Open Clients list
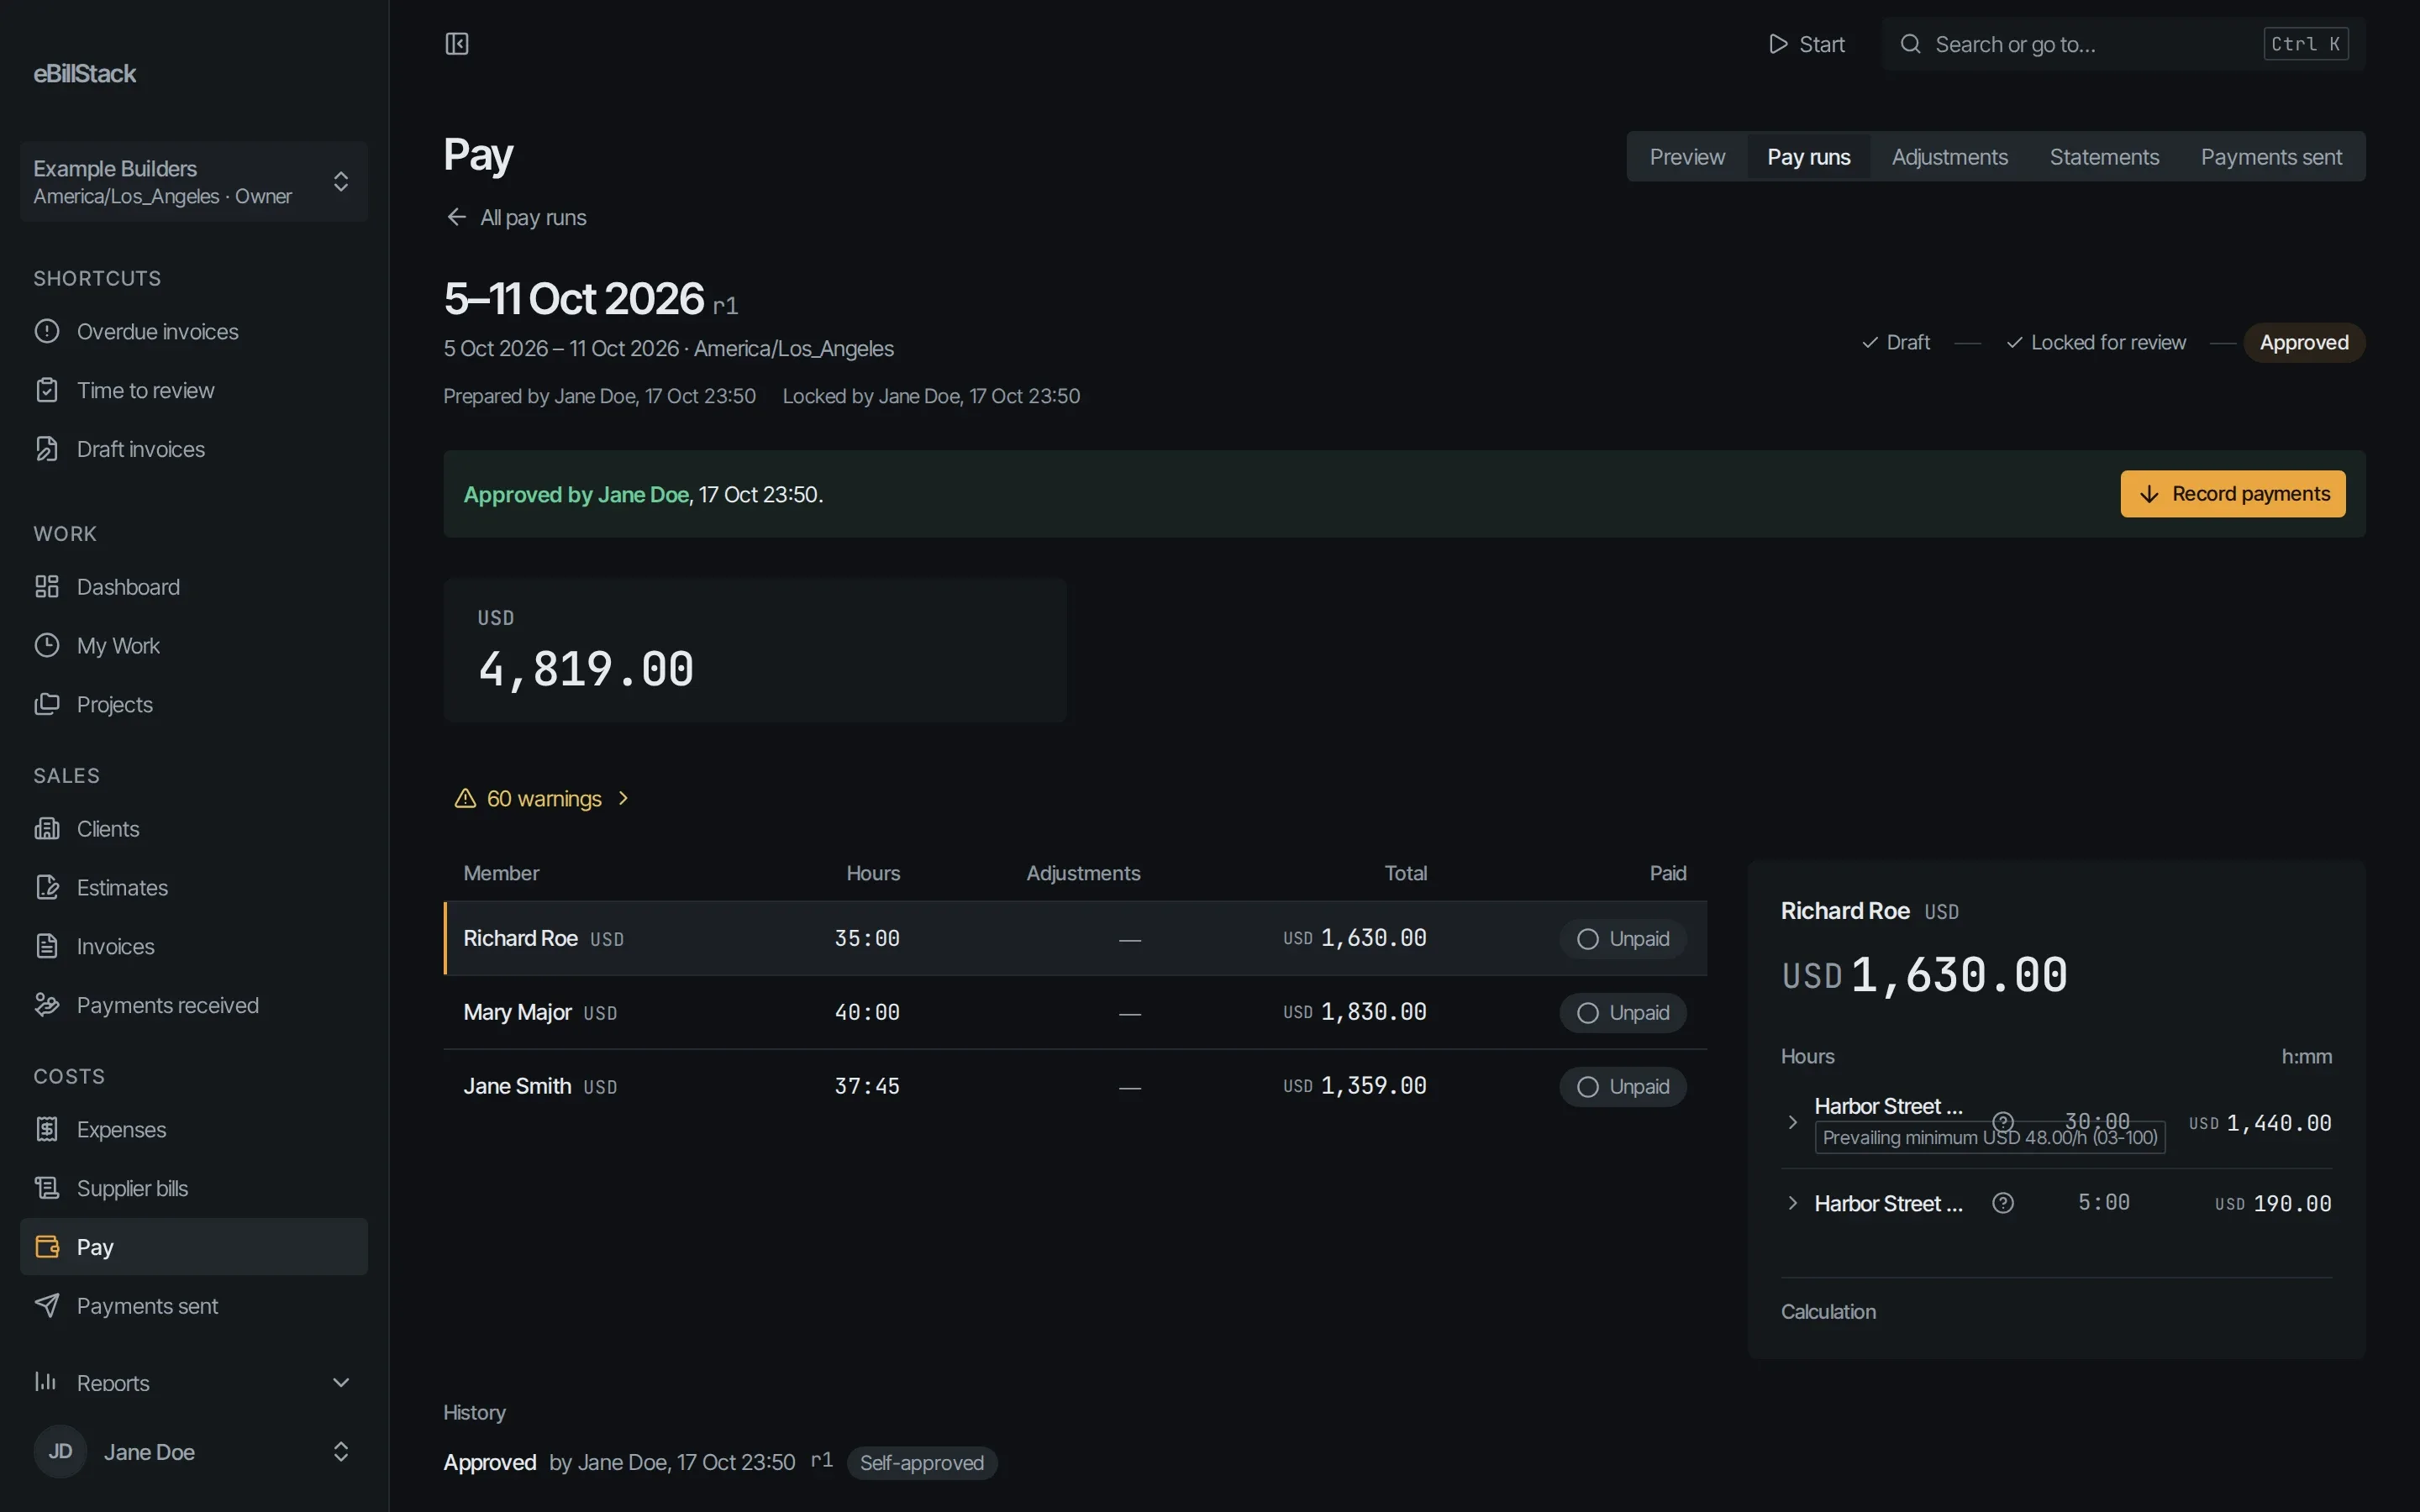This screenshot has height=1512, width=2420. [194, 829]
